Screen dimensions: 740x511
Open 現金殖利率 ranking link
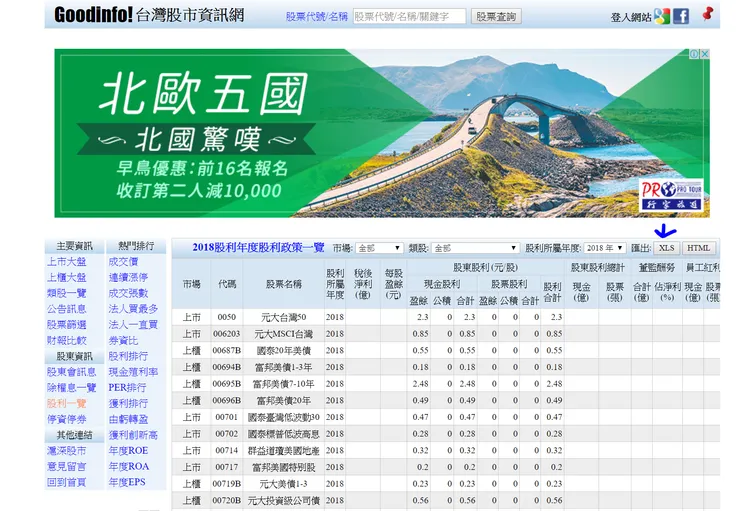[133, 372]
